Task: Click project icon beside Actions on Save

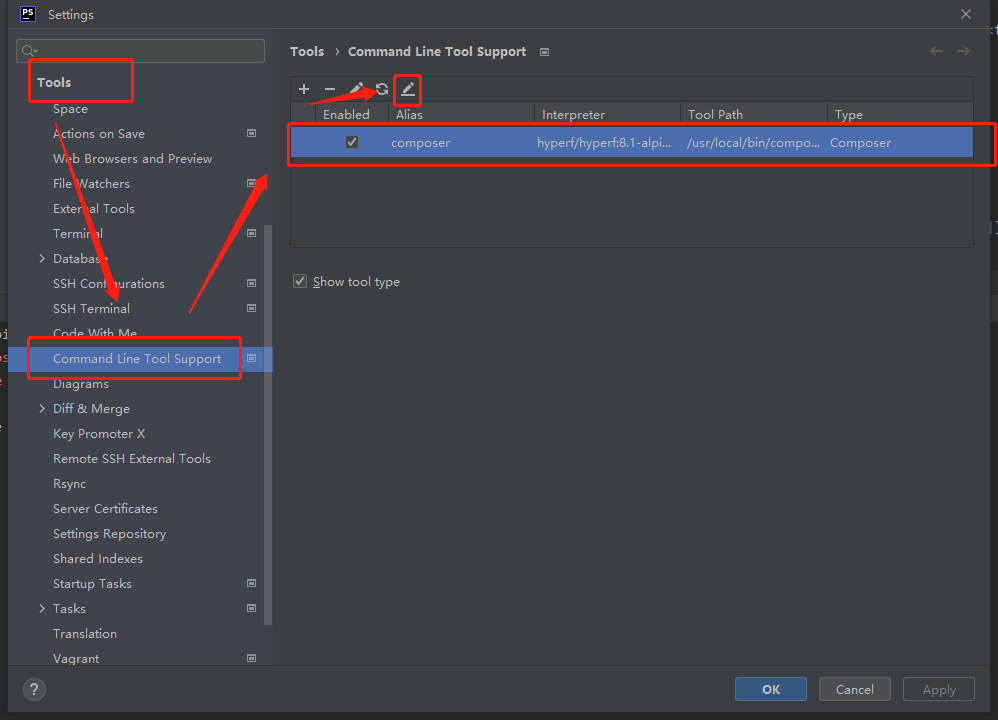Action: click(x=251, y=133)
